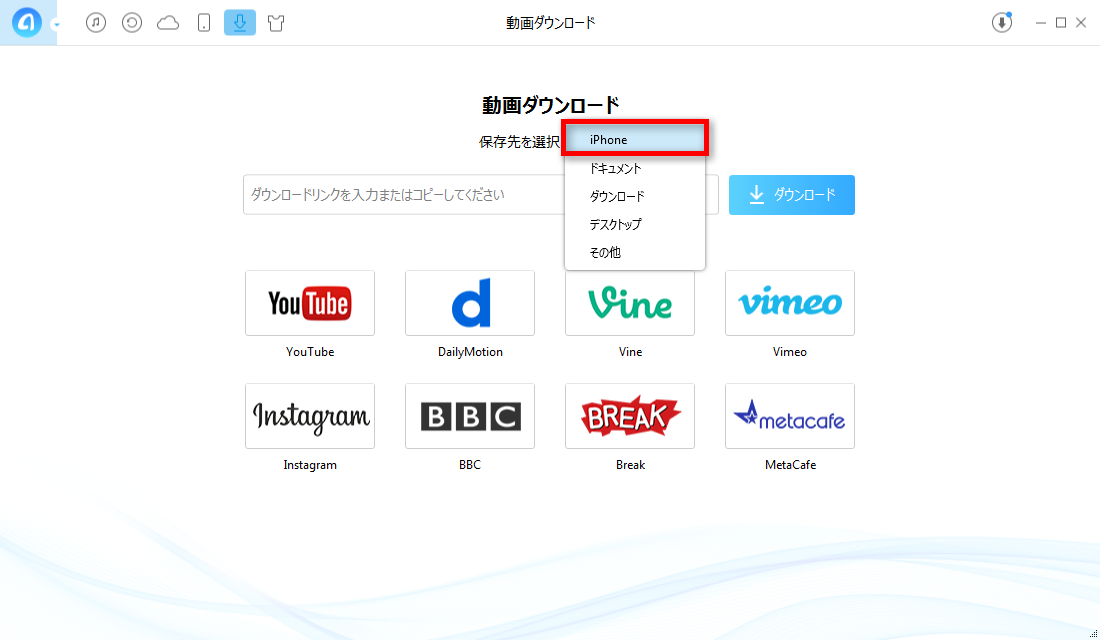The image size is (1100, 640).
Task: Click the DailyMotion label text
Action: 470,352
